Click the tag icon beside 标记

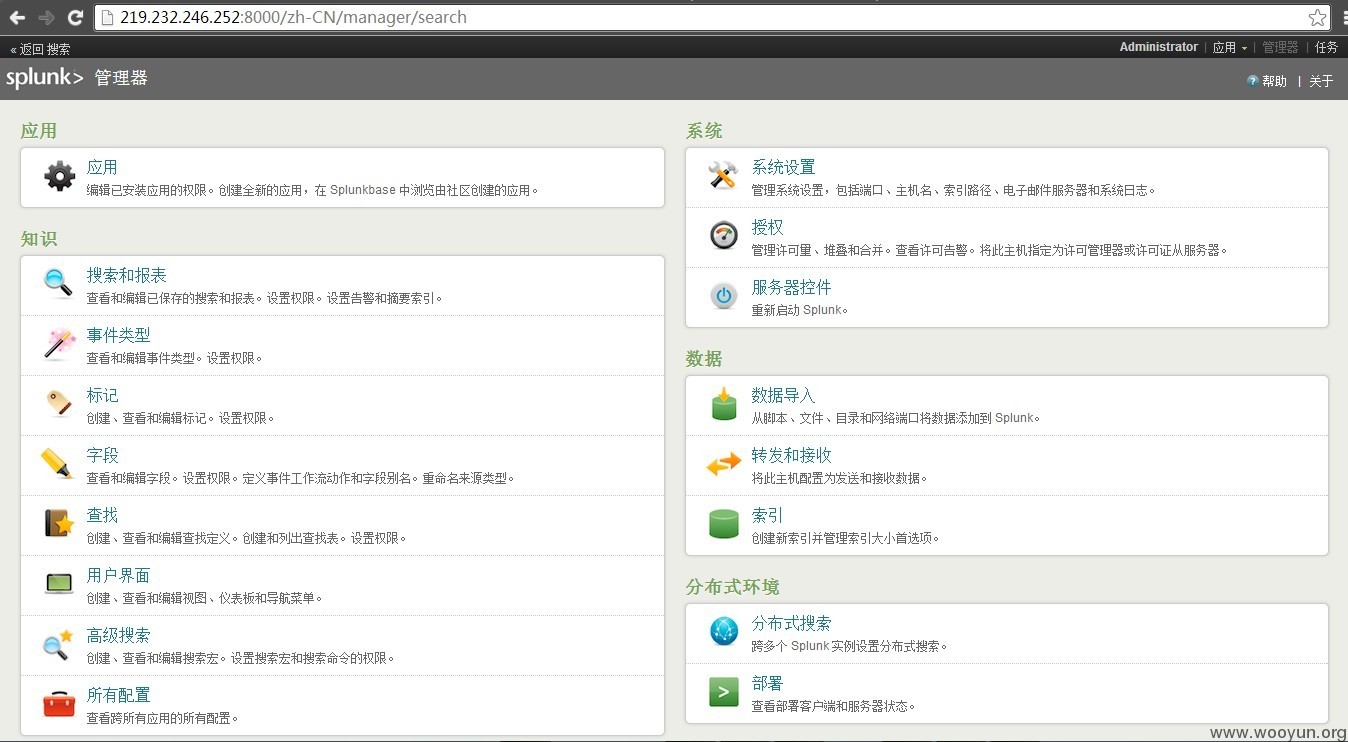[x=59, y=404]
